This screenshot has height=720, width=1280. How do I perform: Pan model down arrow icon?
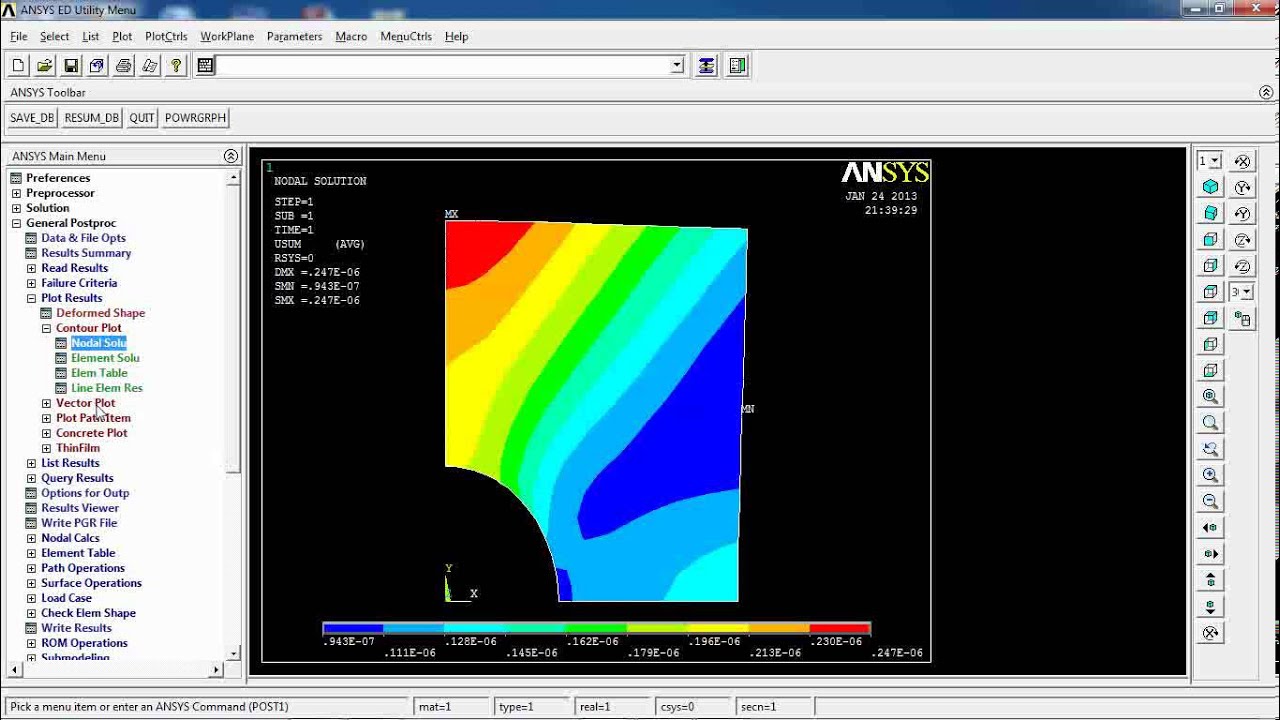1211,606
